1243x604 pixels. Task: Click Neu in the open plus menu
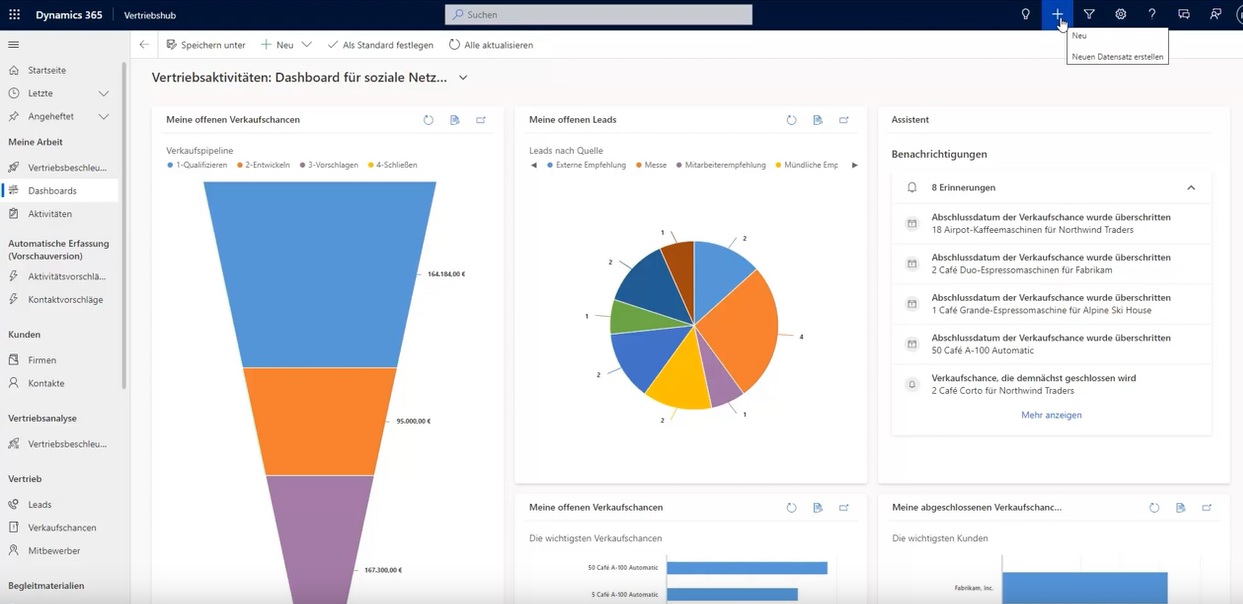pos(1078,34)
